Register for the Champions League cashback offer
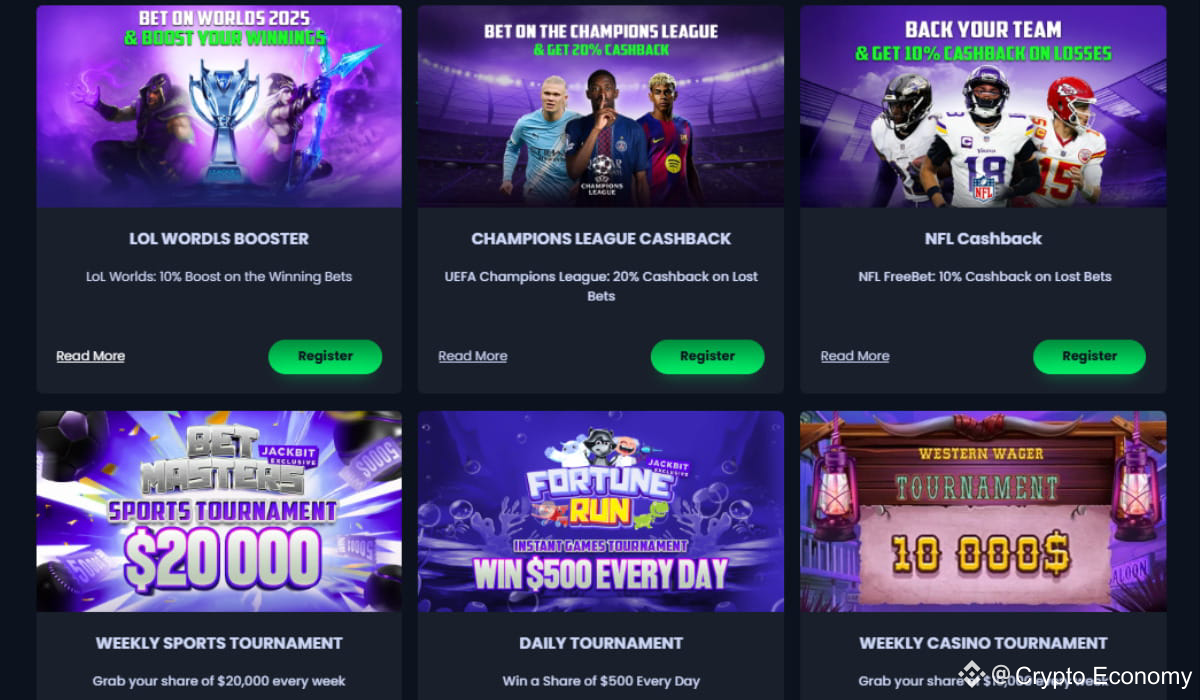 (707, 356)
